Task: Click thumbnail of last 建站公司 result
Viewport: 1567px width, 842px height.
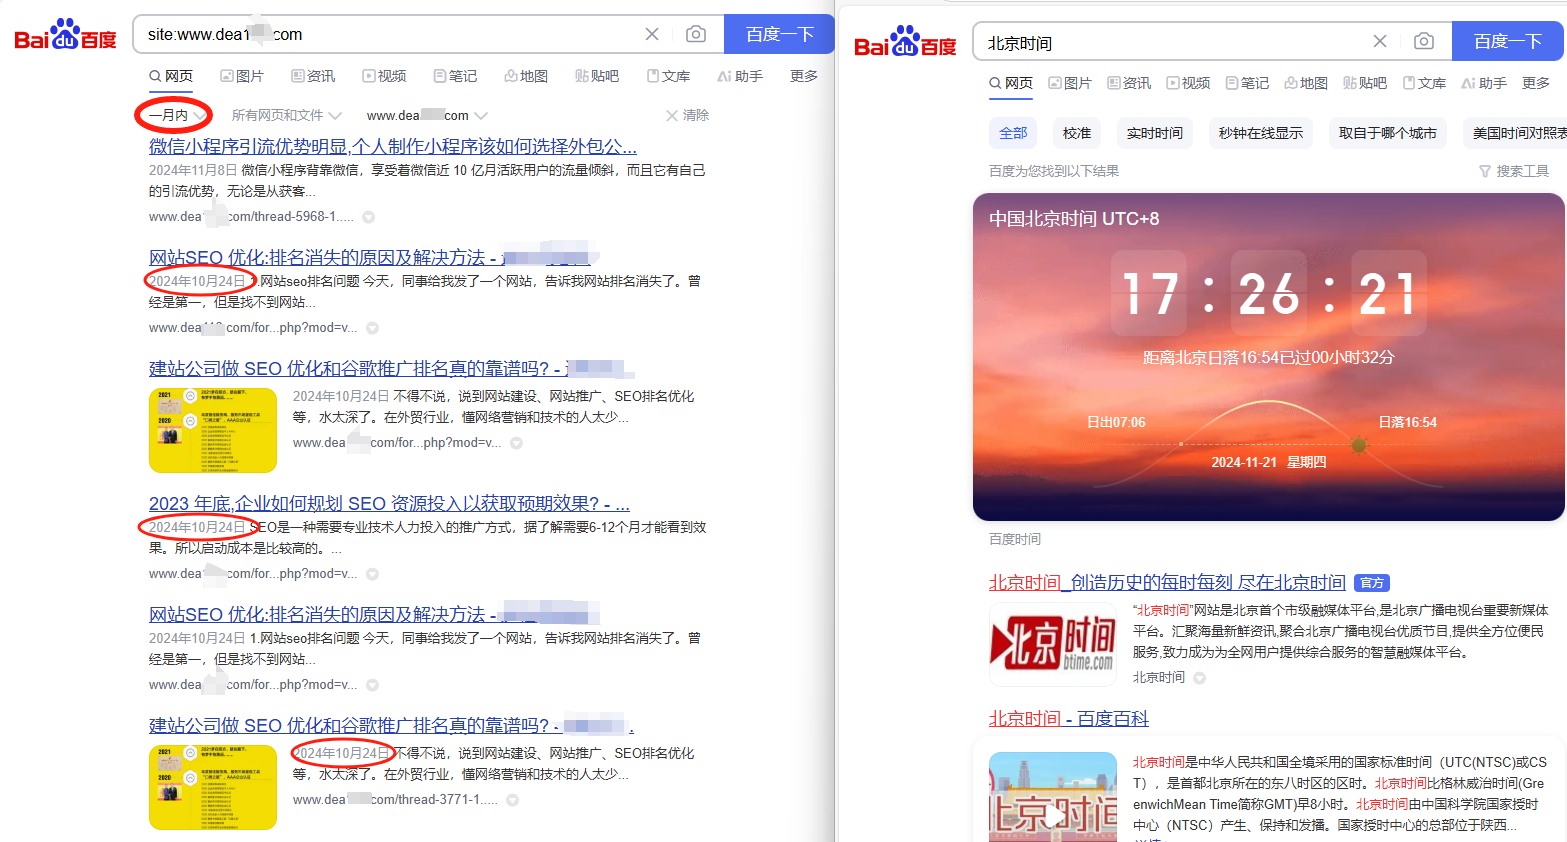Action: (213, 787)
